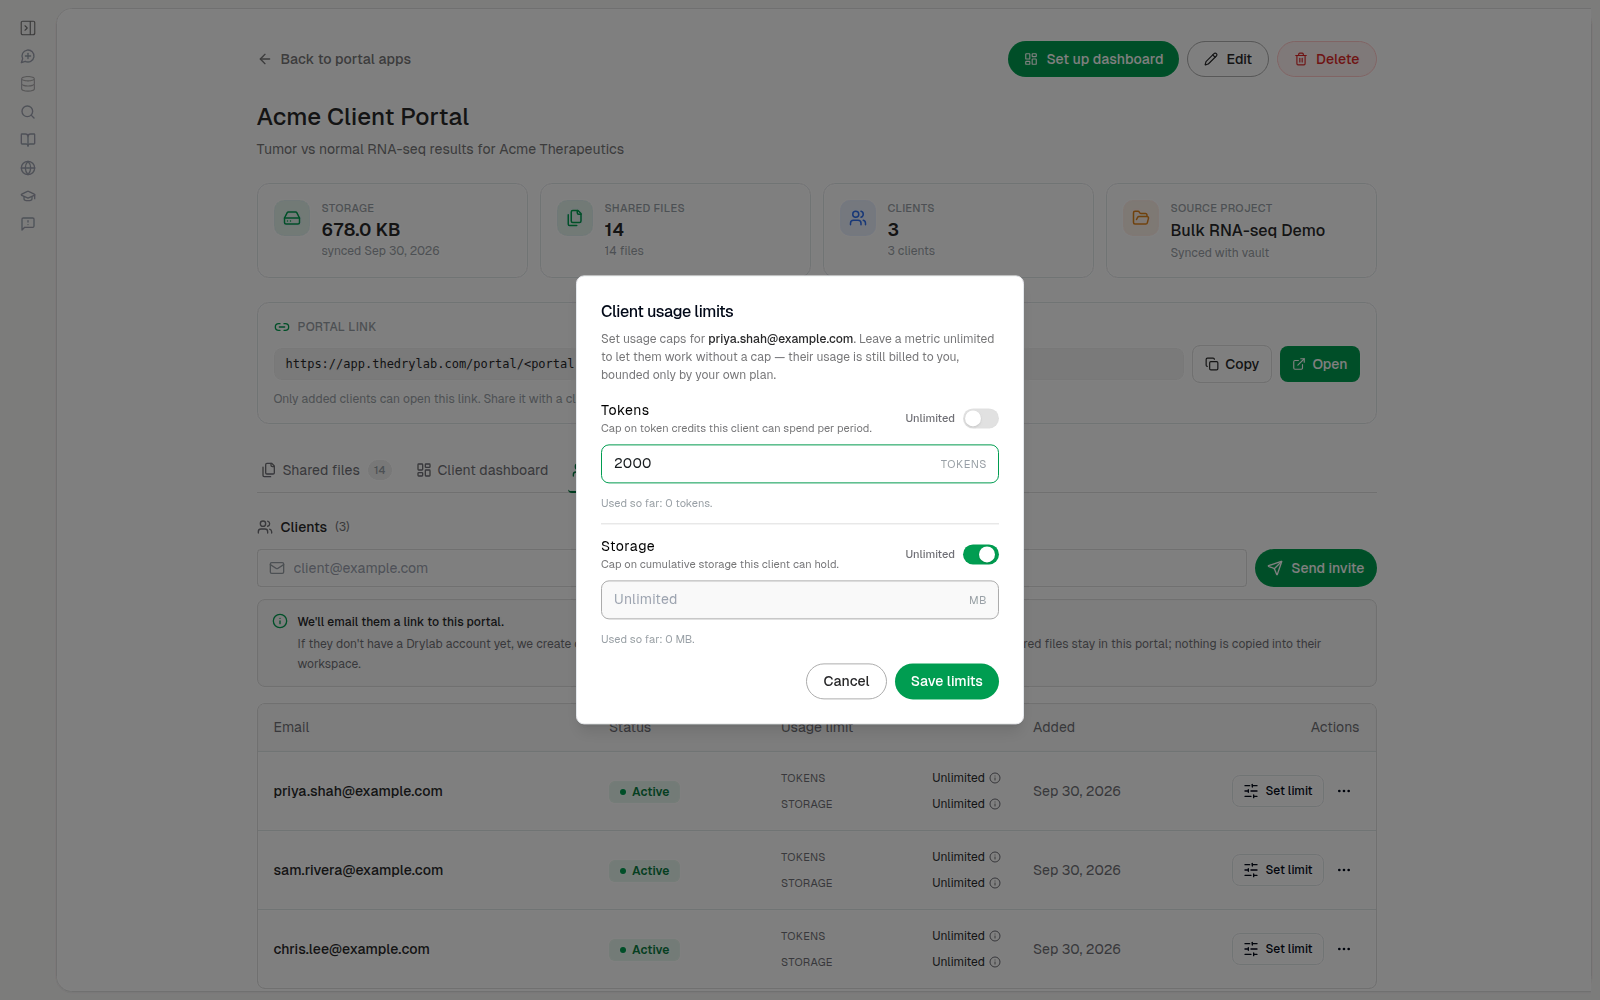Switch to the Shared files tab
Viewport: 1600px width, 1000px height.
(325, 470)
